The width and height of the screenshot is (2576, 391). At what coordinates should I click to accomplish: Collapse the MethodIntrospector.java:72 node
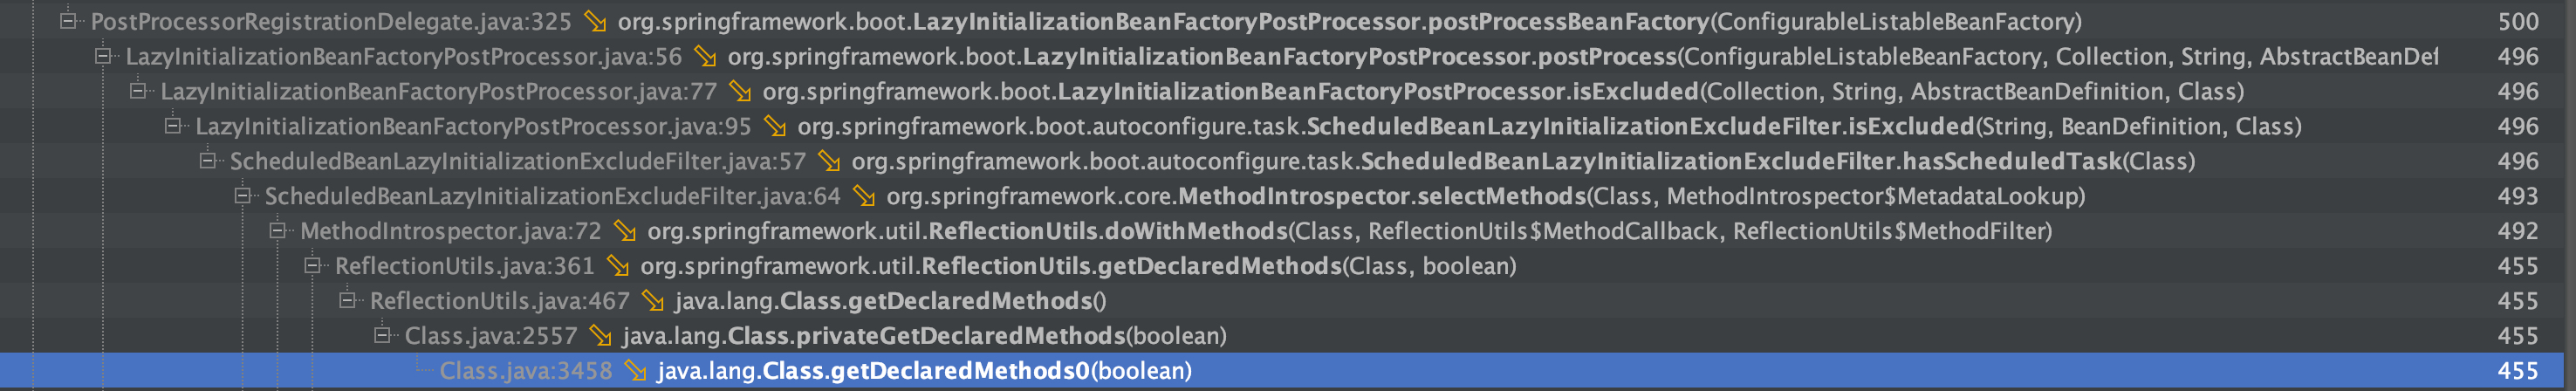click(x=277, y=230)
